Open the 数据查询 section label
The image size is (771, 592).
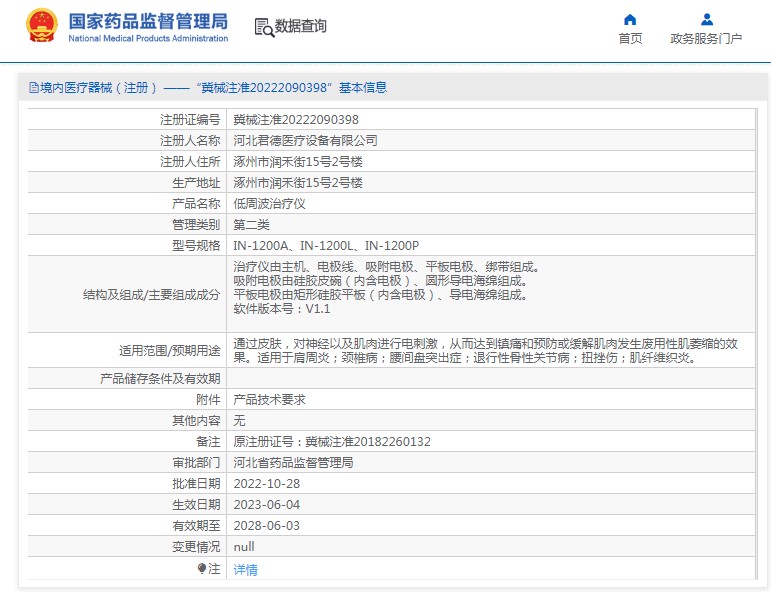coord(301,27)
